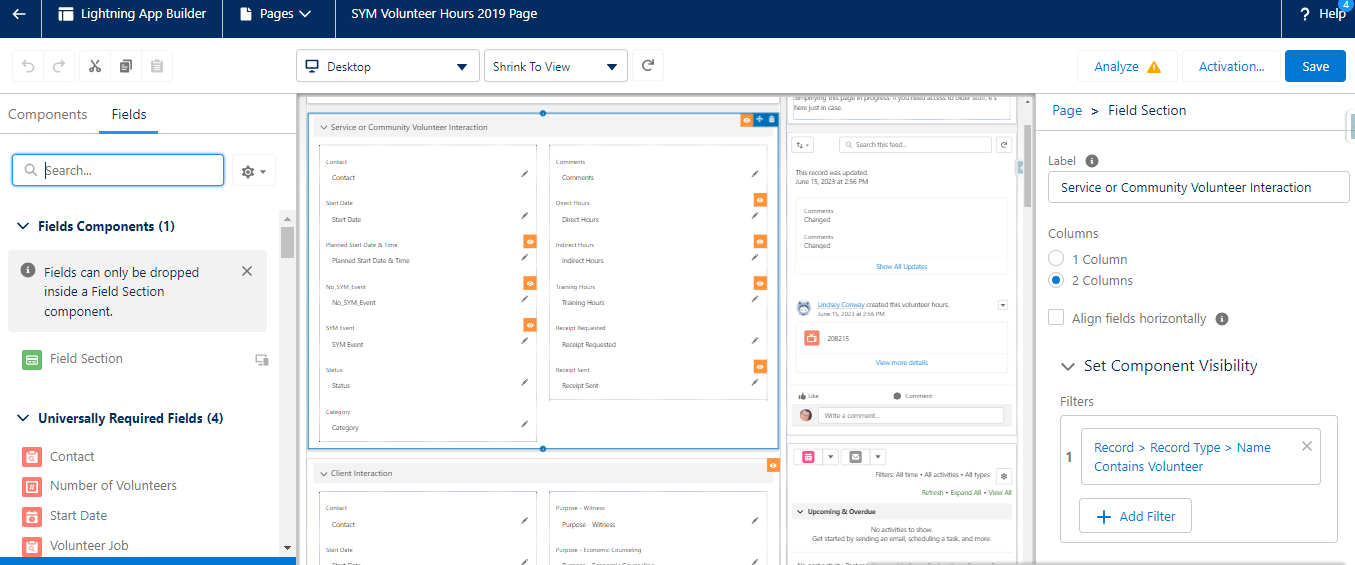The image size is (1355, 565).
Task: Refresh the canvas view
Action: click(x=648, y=66)
